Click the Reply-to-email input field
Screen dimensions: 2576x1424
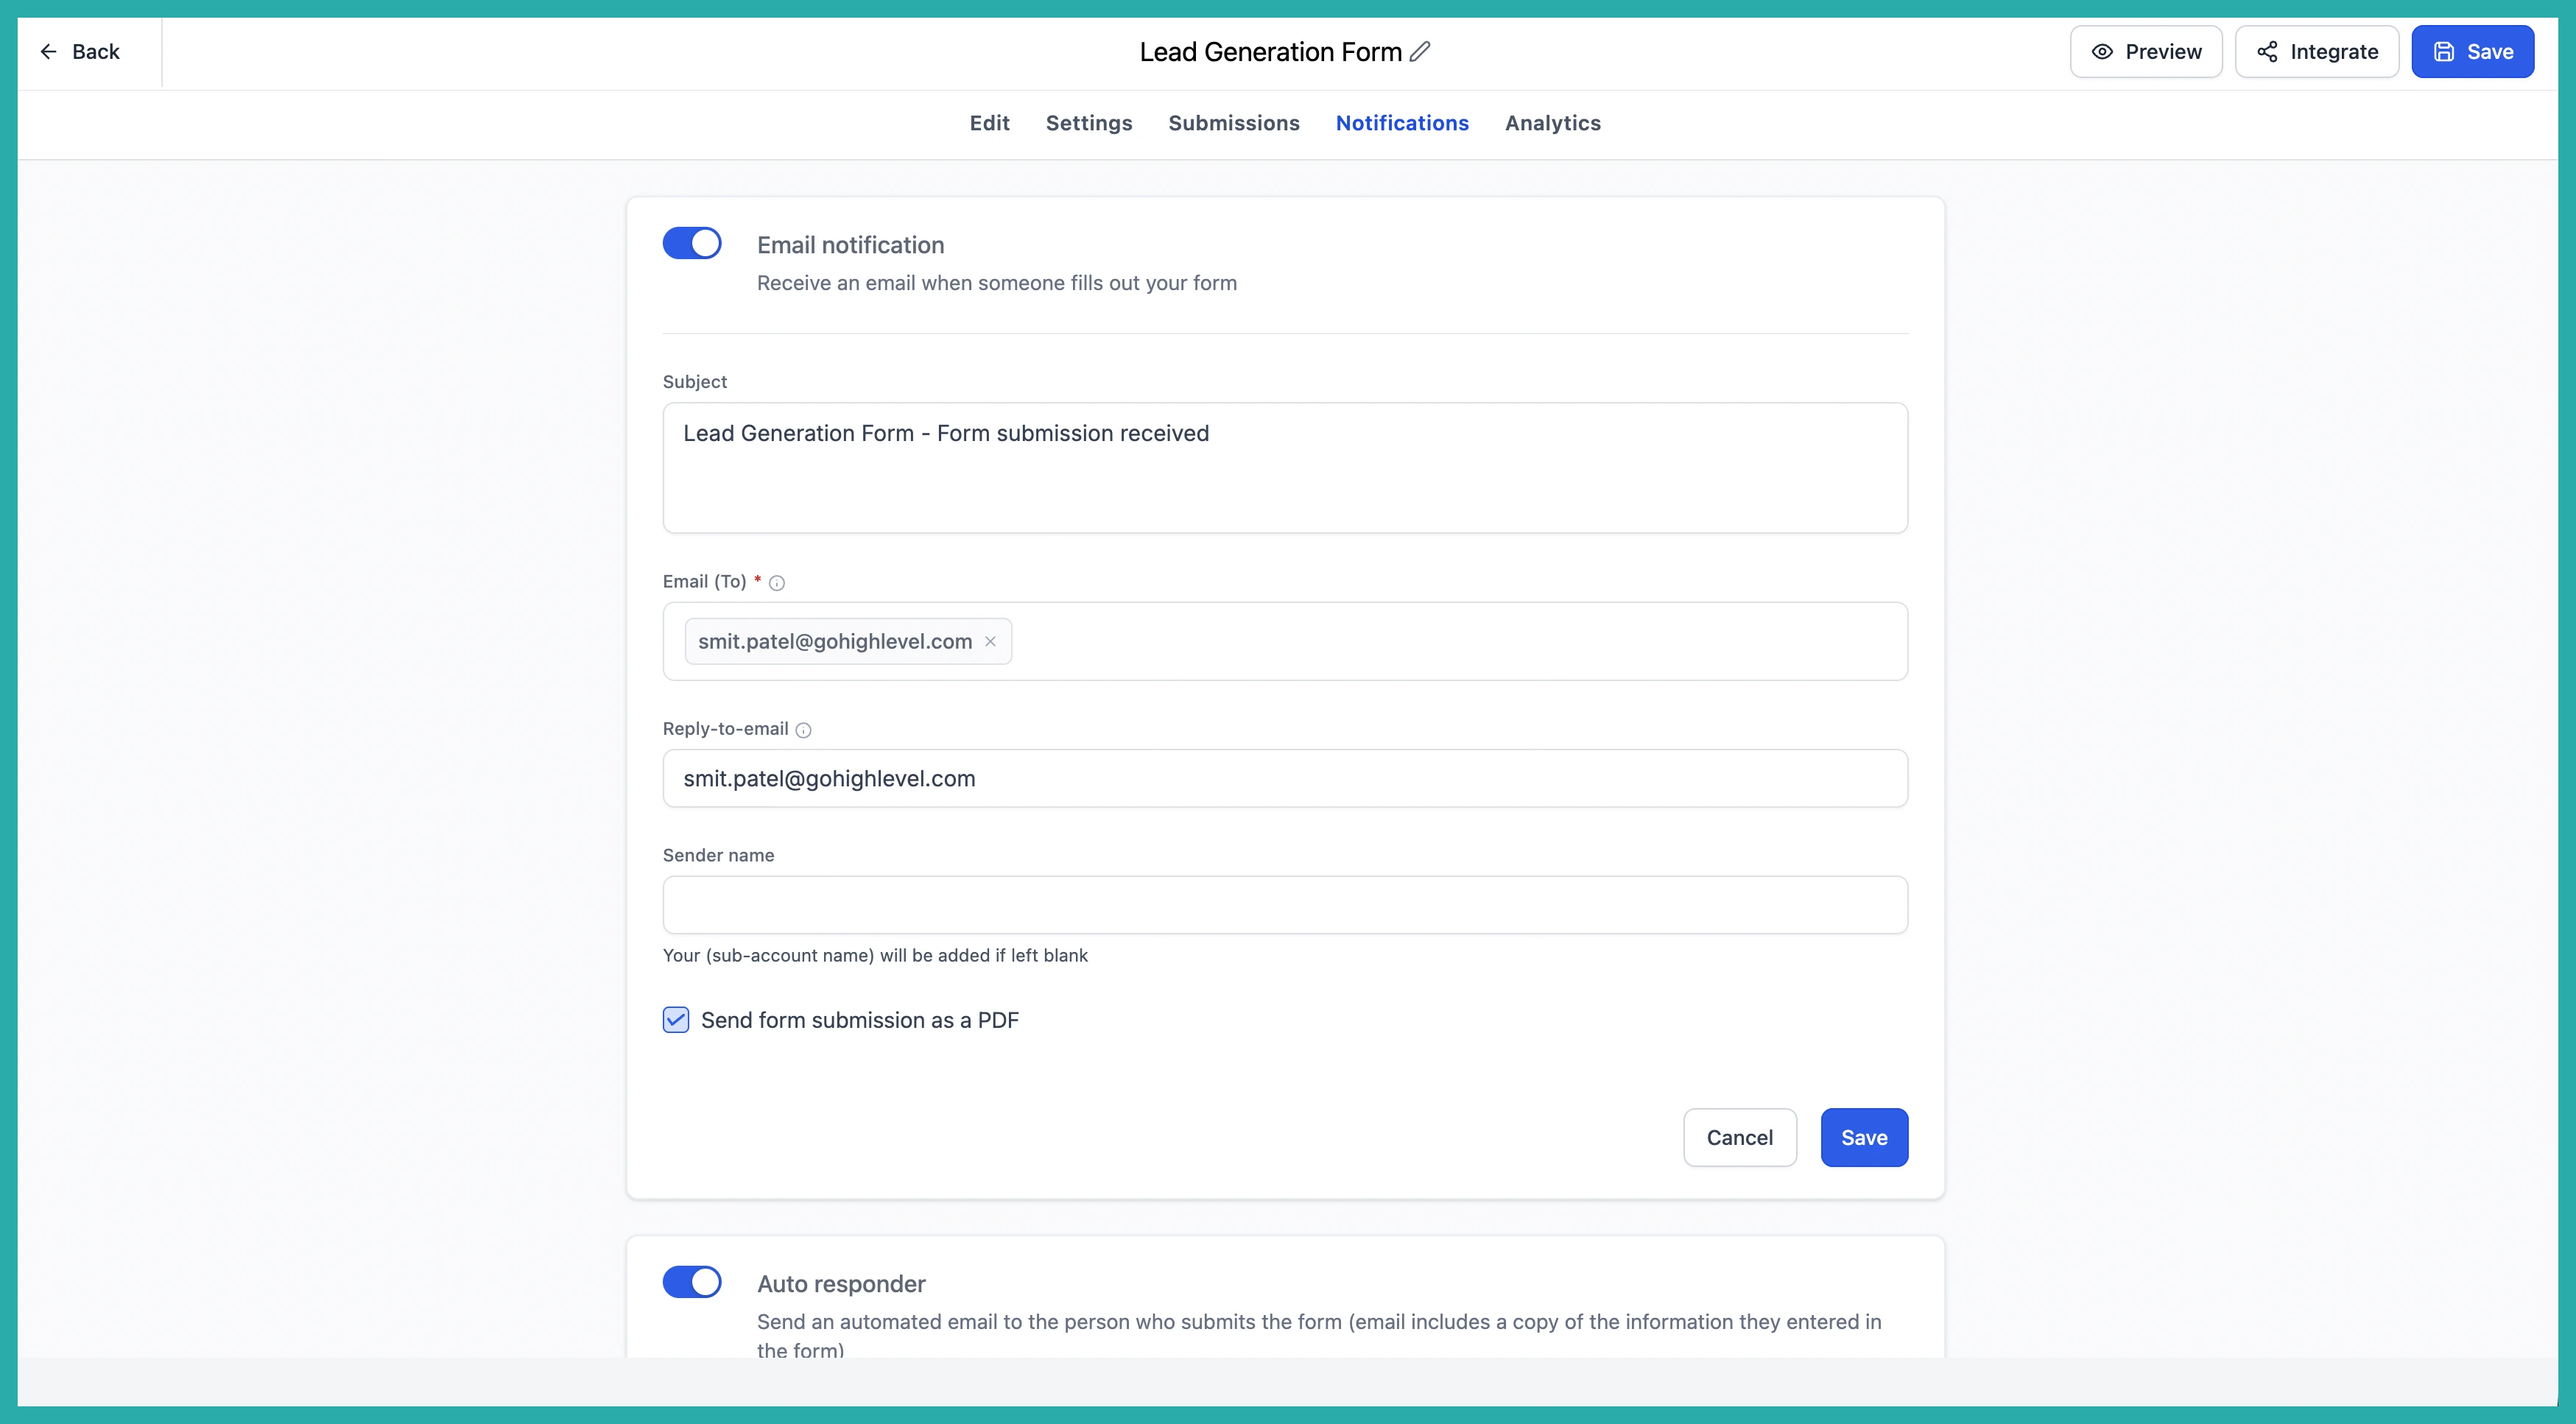click(1285, 778)
